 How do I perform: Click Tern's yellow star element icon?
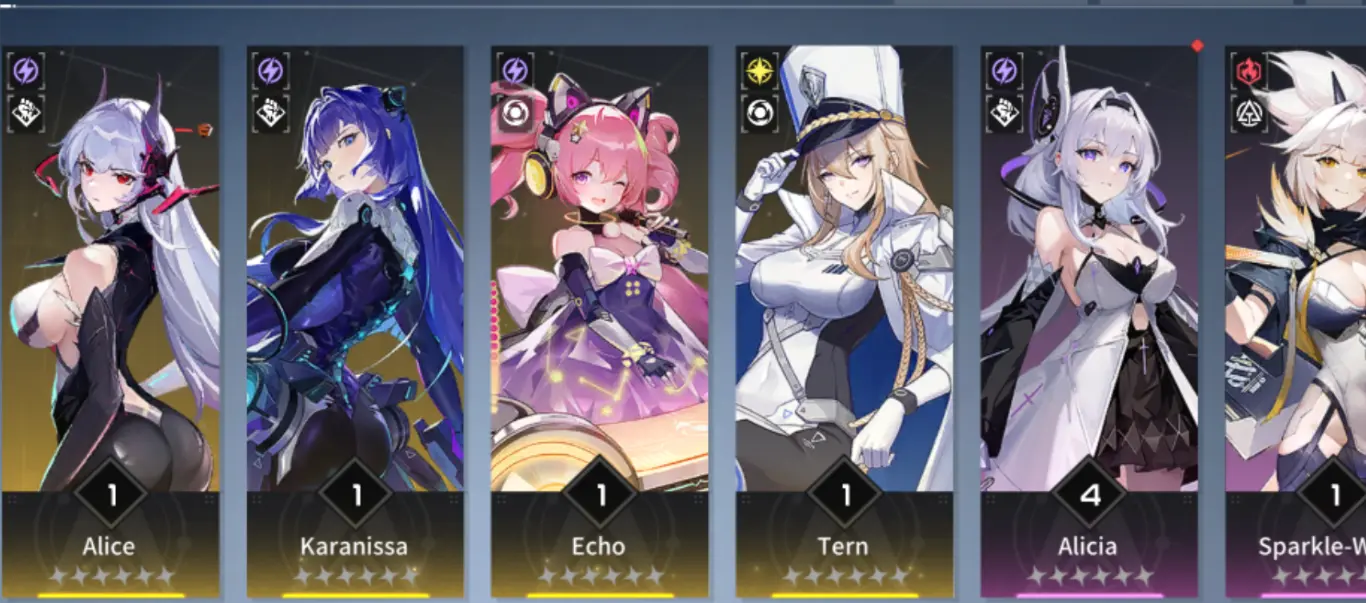pos(759,71)
